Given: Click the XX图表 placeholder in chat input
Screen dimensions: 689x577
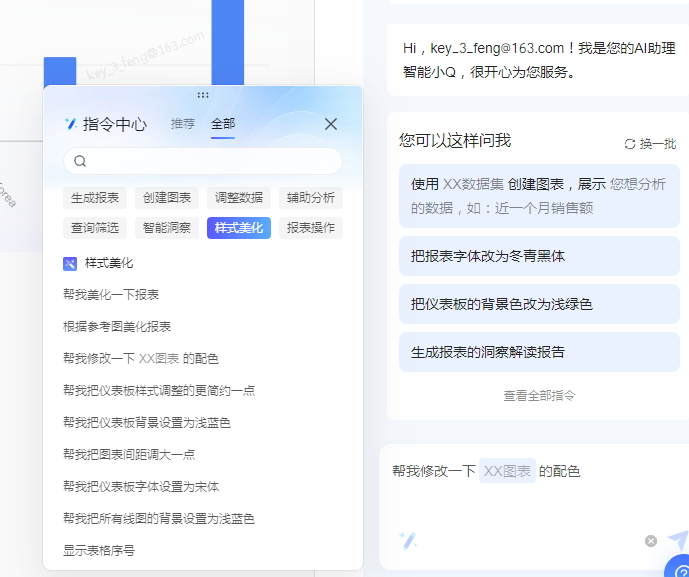Looking at the screenshot, I should (507, 471).
